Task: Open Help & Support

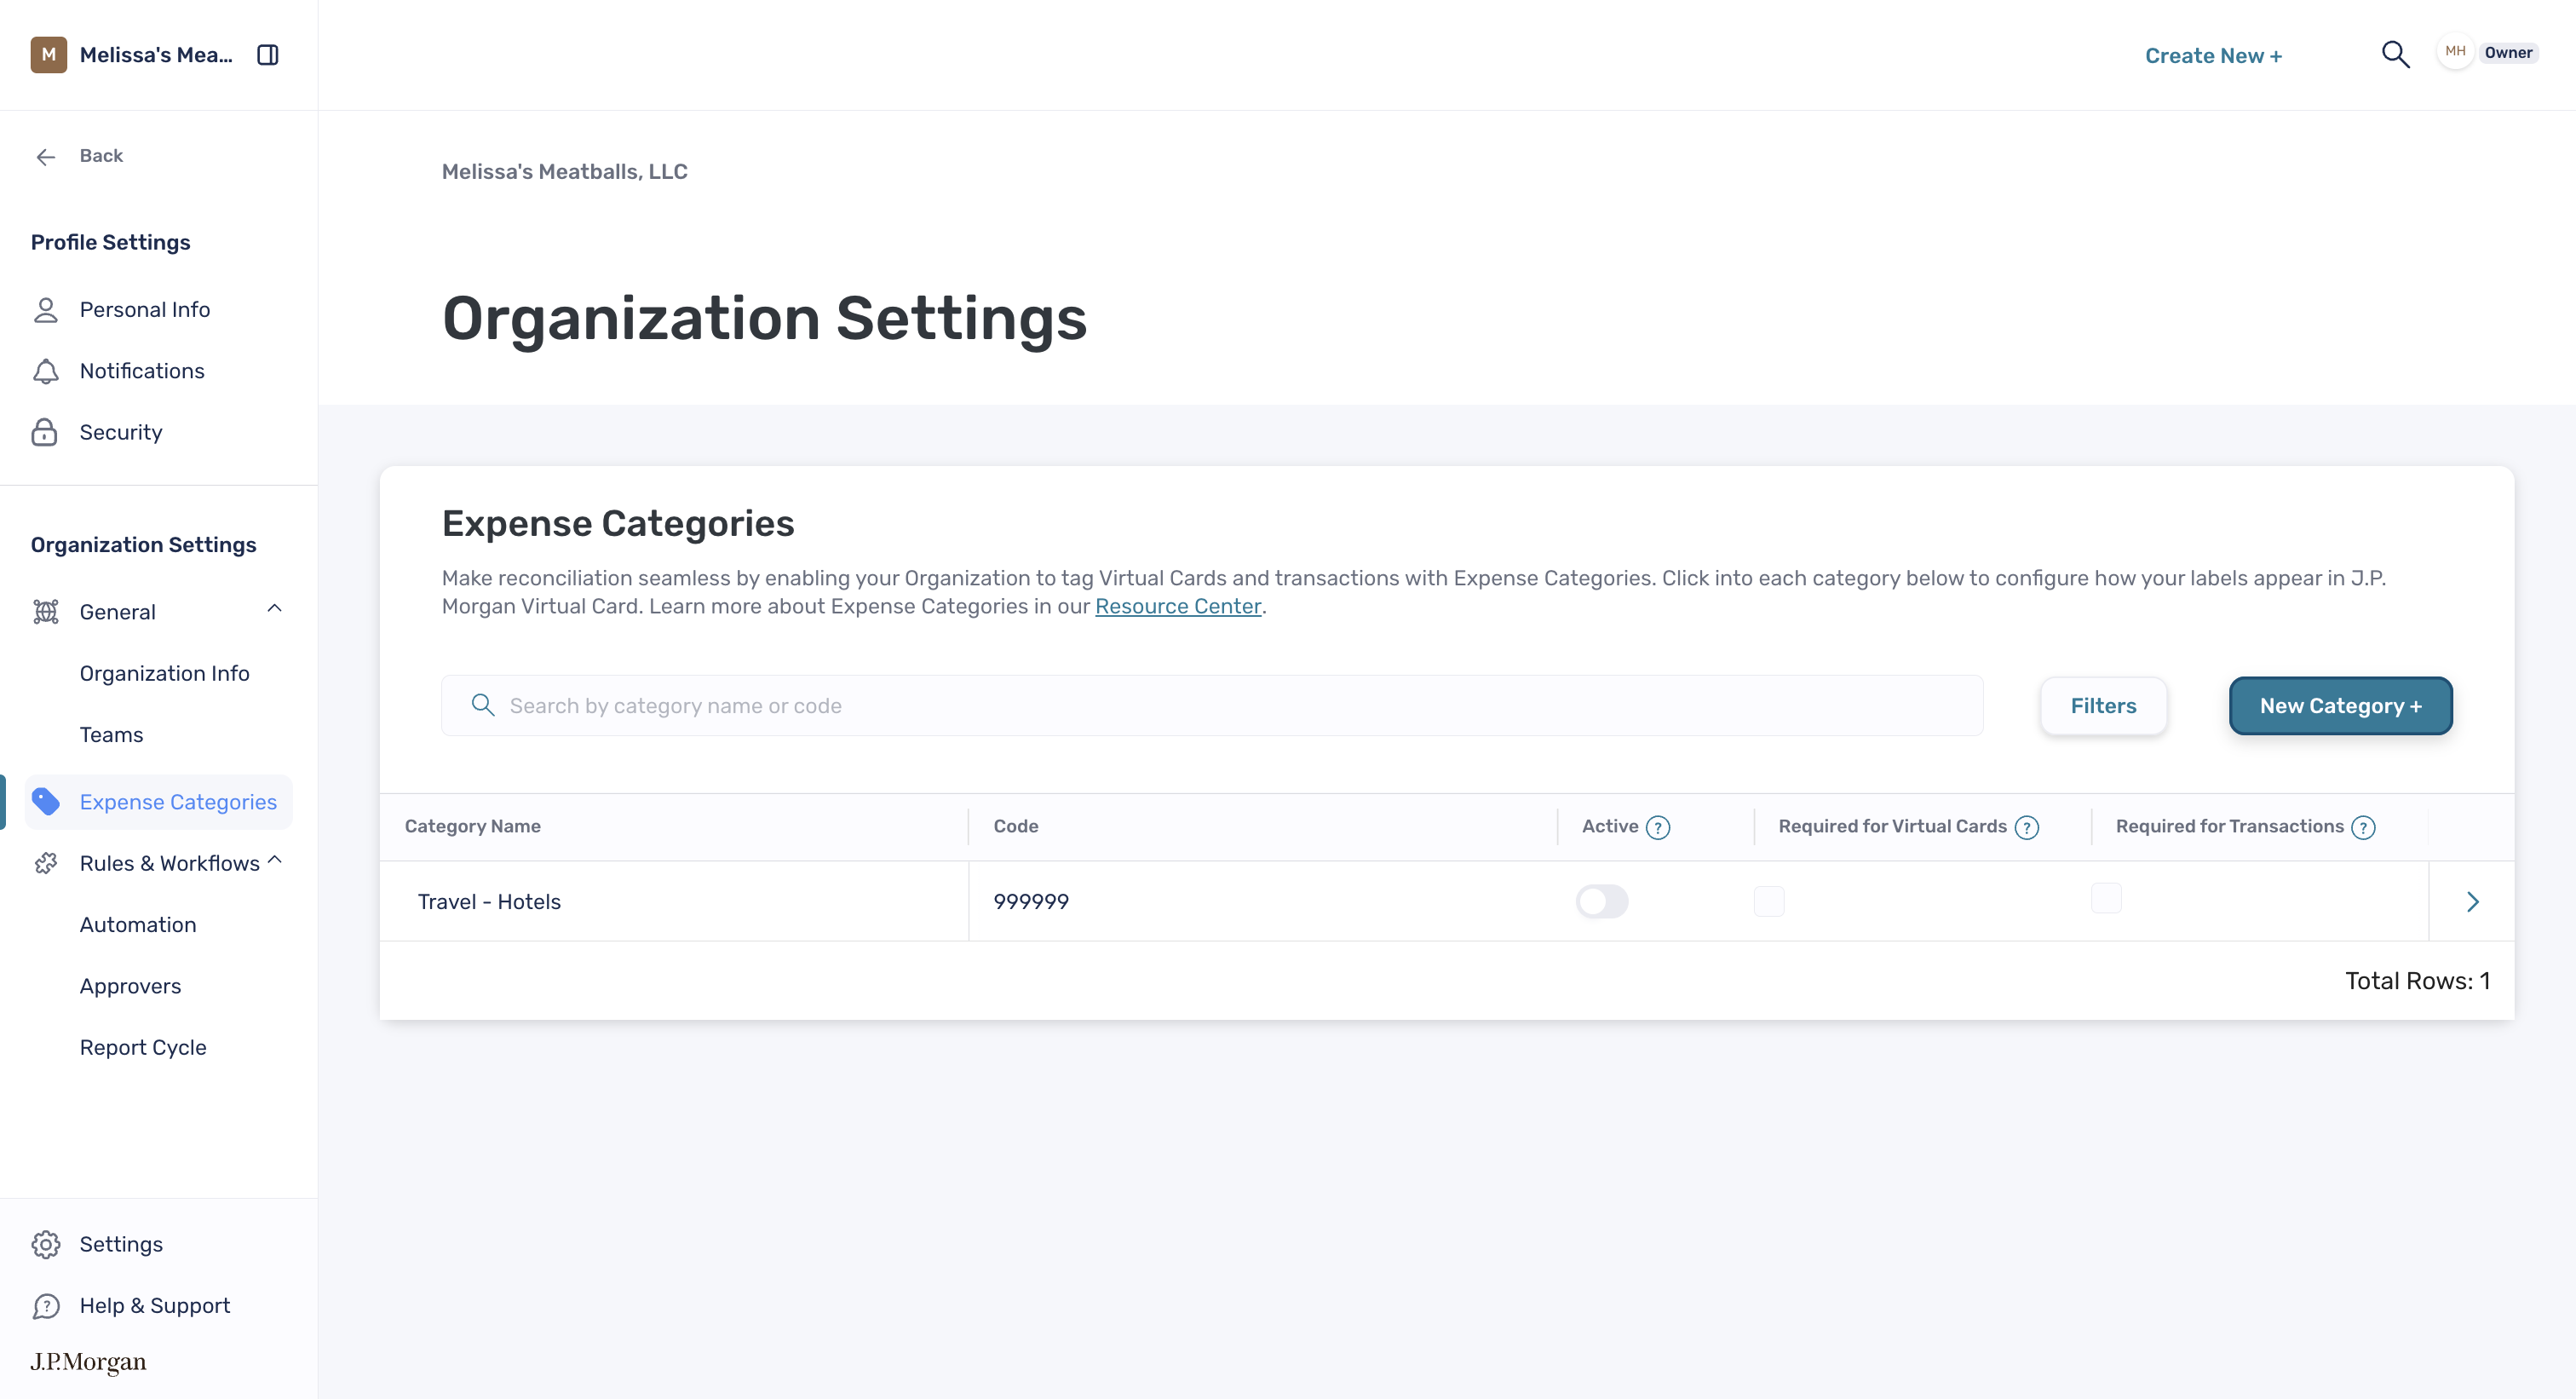Action: [155, 1306]
